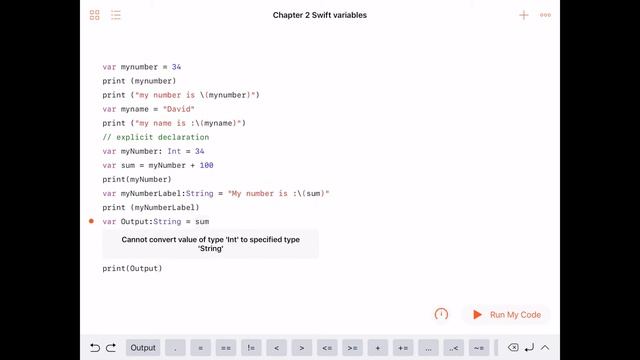Insert the ~= operator key
This screenshot has height=360, width=640.
[479, 348]
